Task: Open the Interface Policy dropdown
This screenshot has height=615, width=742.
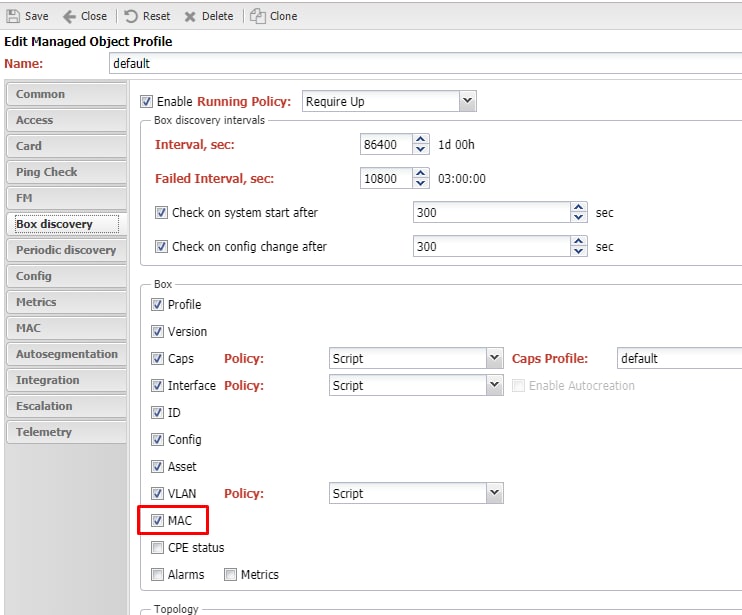Action: pyautogui.click(x=495, y=385)
